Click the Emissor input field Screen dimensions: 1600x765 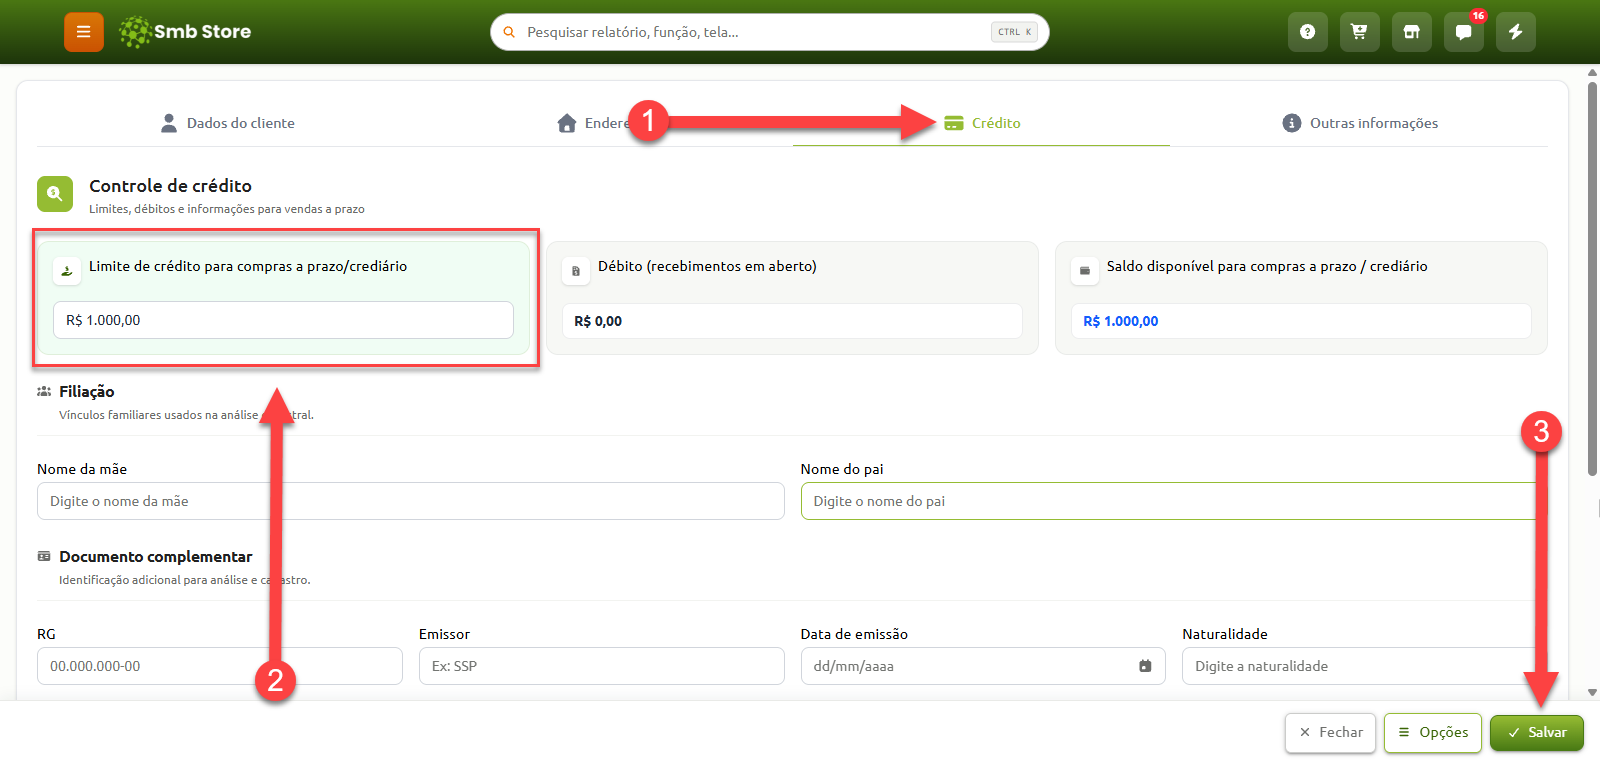[601, 666]
